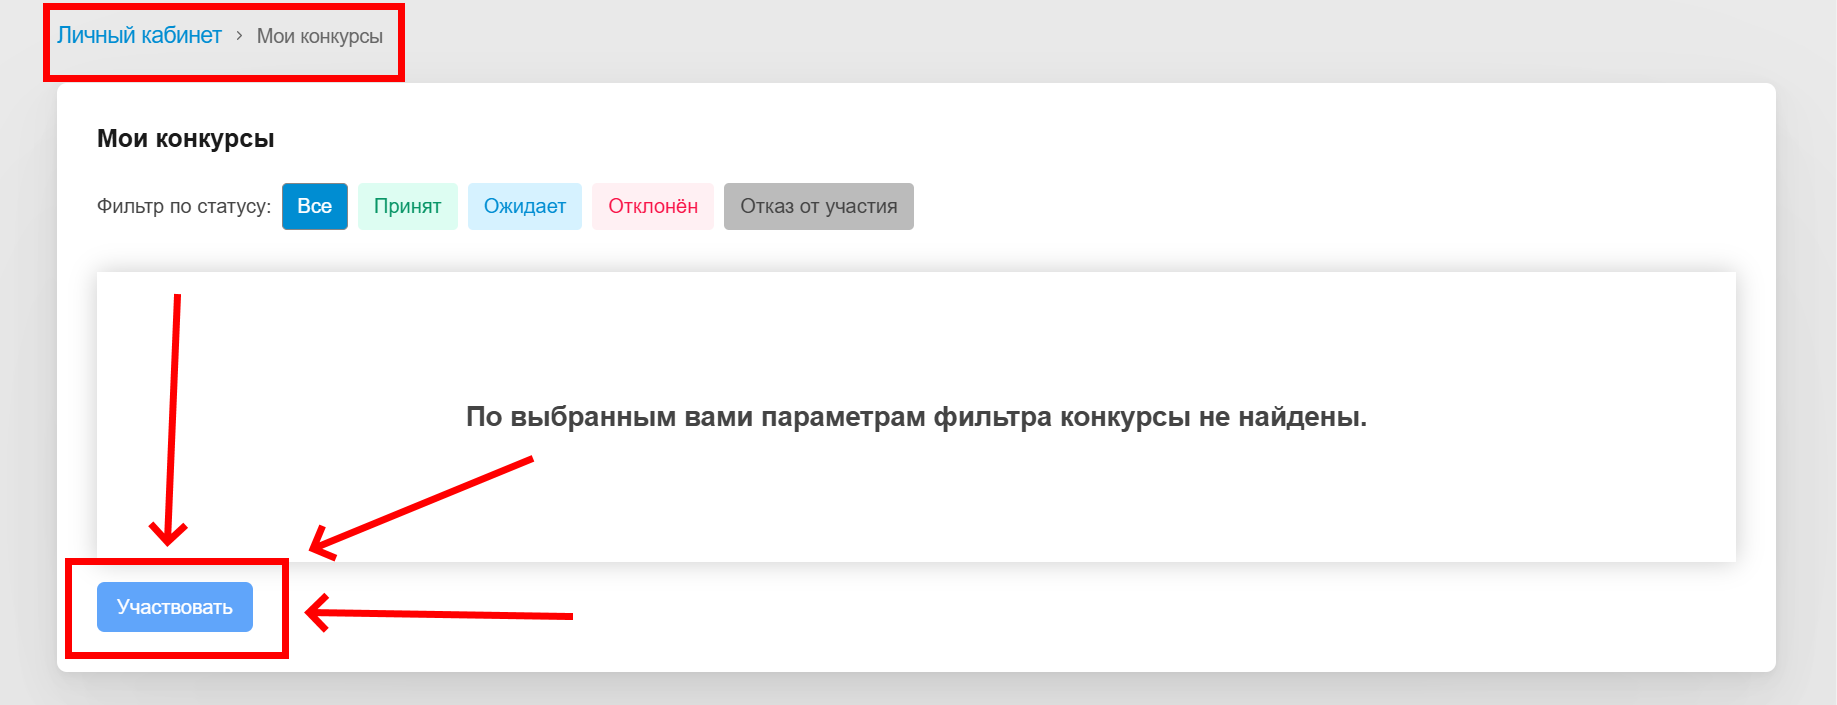Click the Мои конкурсы page heading
Image resolution: width=1837 pixels, height=705 pixels.
(x=185, y=139)
